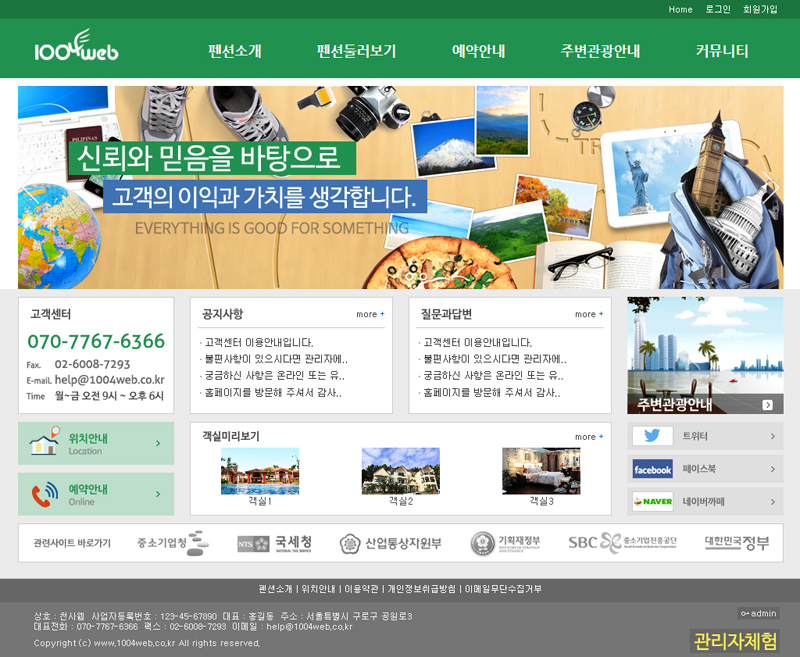The width and height of the screenshot is (800, 657).
Task: Click the 로그인 link at top
Action: [717, 9]
